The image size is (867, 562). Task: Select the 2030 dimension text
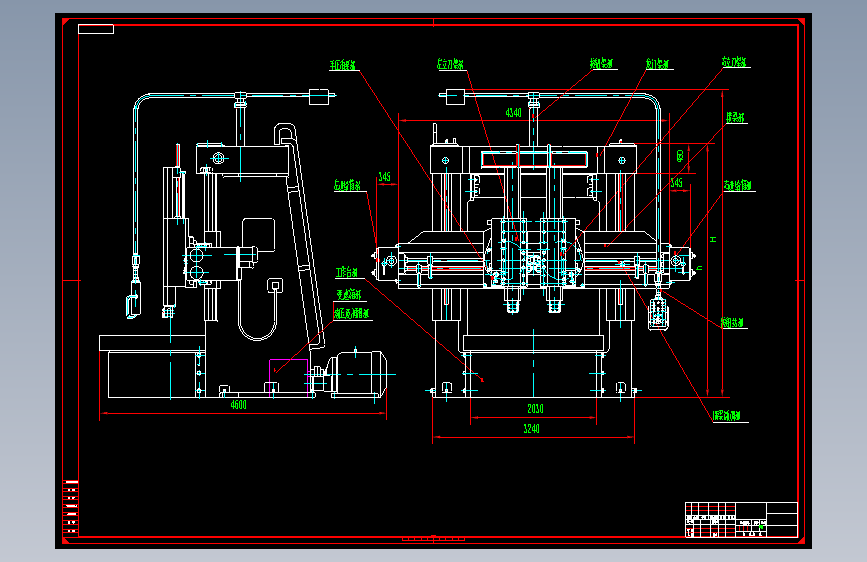pyautogui.click(x=535, y=409)
